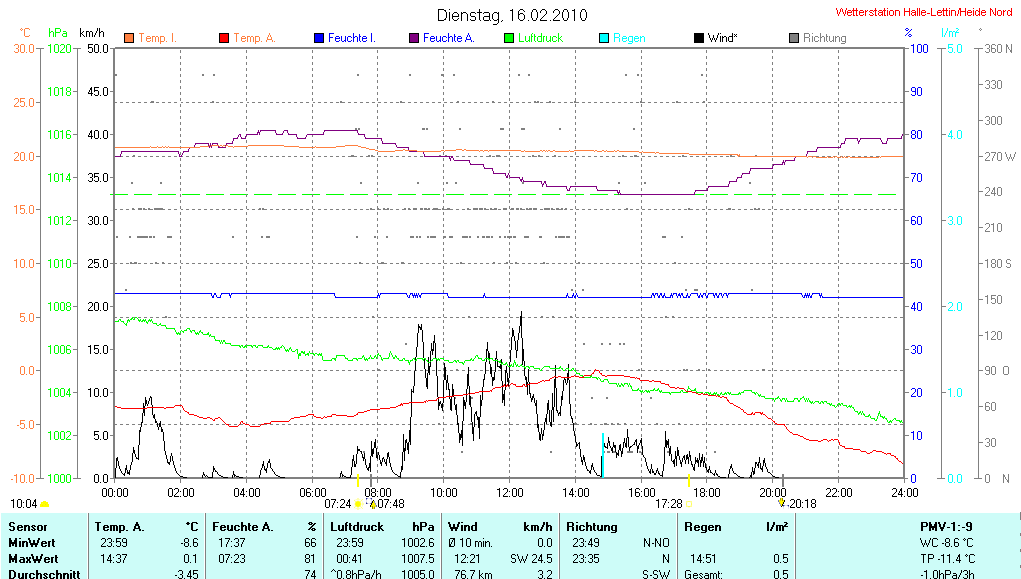
Task: Click the sunset icon after 17:28
Action: pyautogui.click(x=689, y=504)
